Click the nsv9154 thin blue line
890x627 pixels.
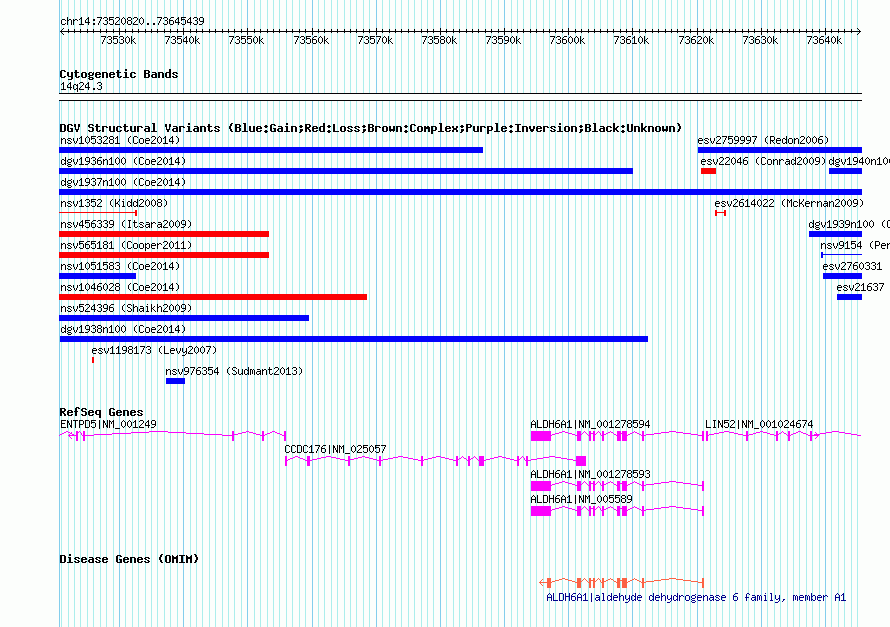(x=841, y=255)
